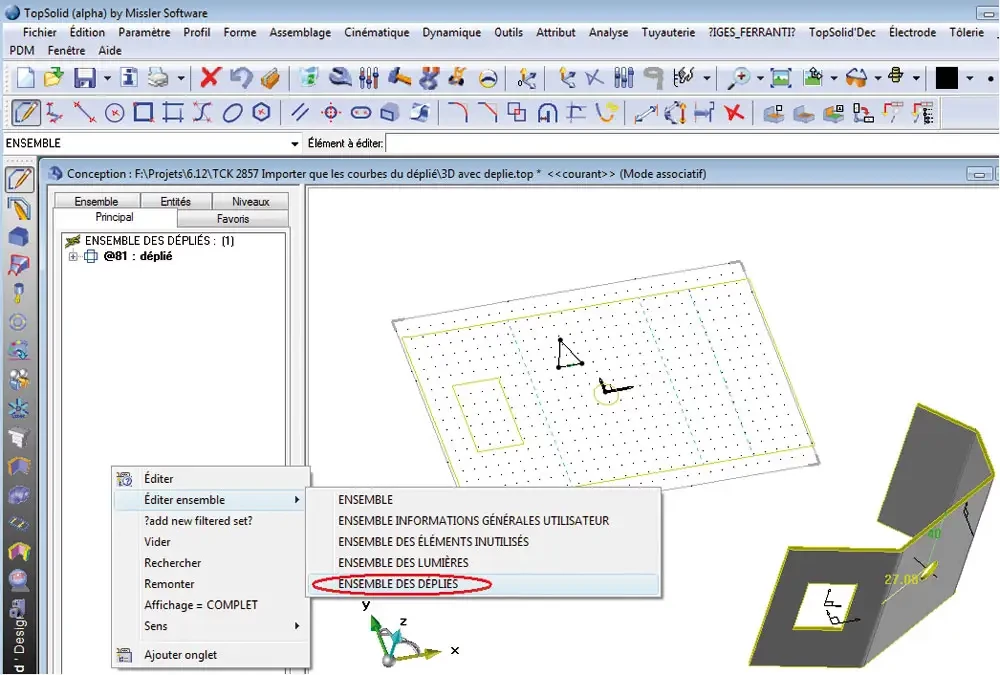Select the ENSEMBLE DES DÉPLIÉS tree root

tap(159, 241)
